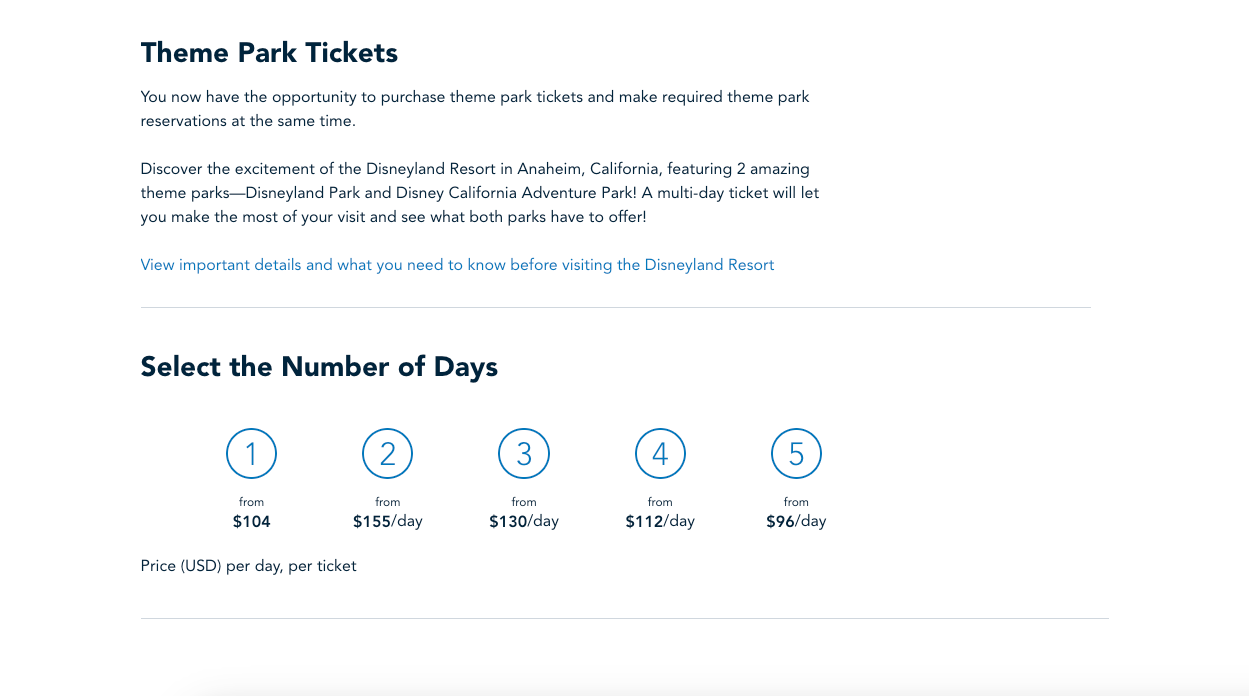Click the 'from' label above $104
Screen dimensions: 1249x696
251,502
